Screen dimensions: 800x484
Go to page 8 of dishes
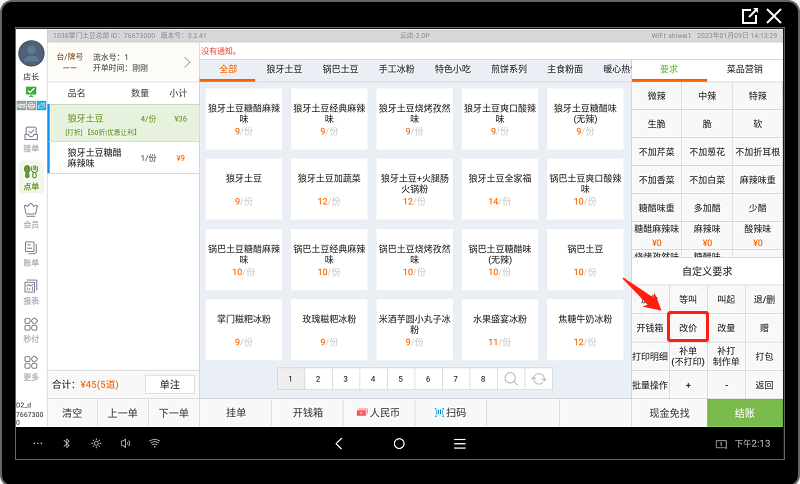pos(483,379)
